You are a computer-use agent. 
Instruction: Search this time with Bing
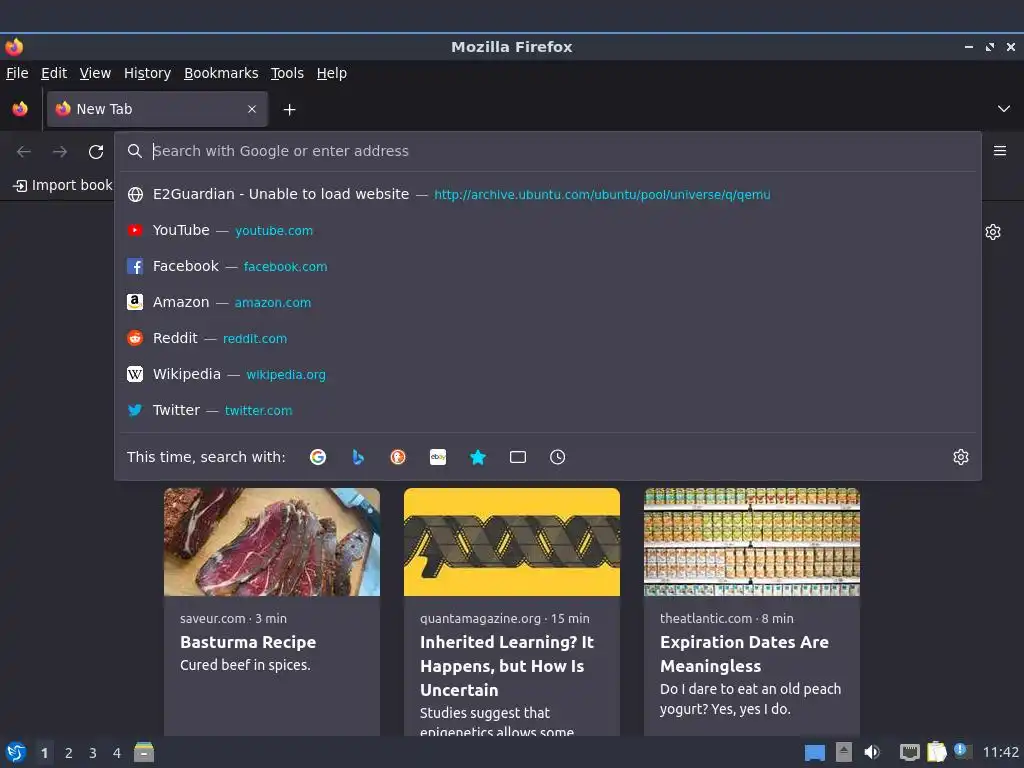tap(358, 457)
